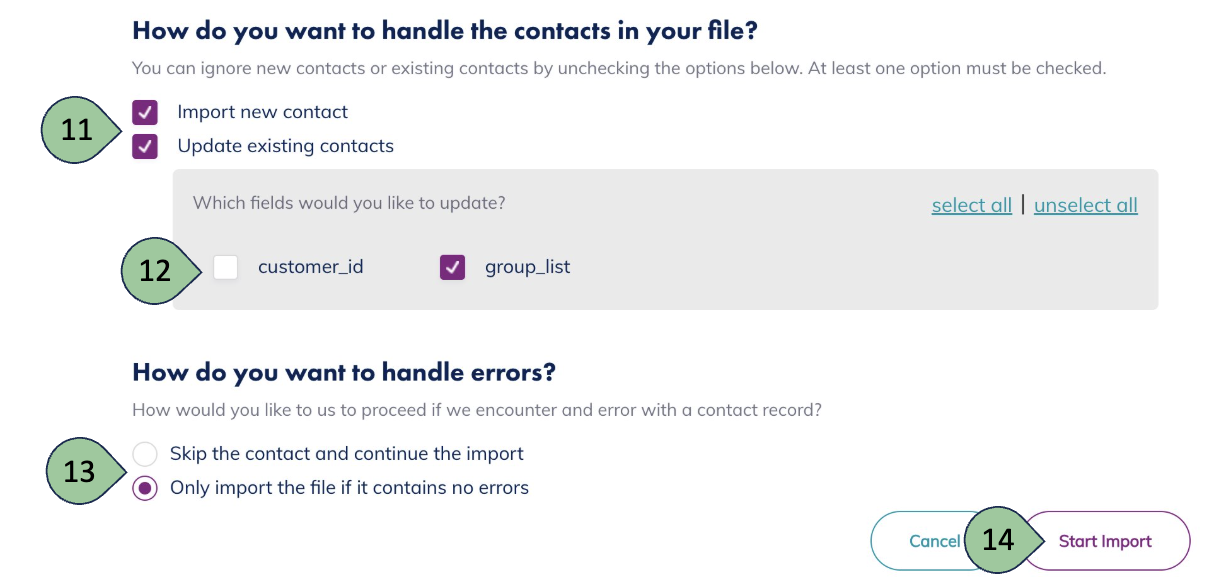Select the Only import if no errors radio

tap(145, 488)
